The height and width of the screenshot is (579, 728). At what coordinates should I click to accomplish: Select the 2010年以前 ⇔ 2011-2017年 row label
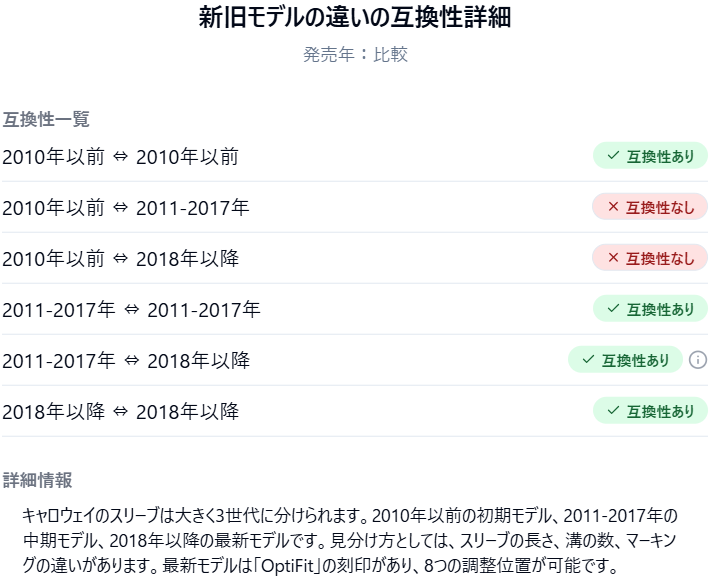click(x=126, y=208)
